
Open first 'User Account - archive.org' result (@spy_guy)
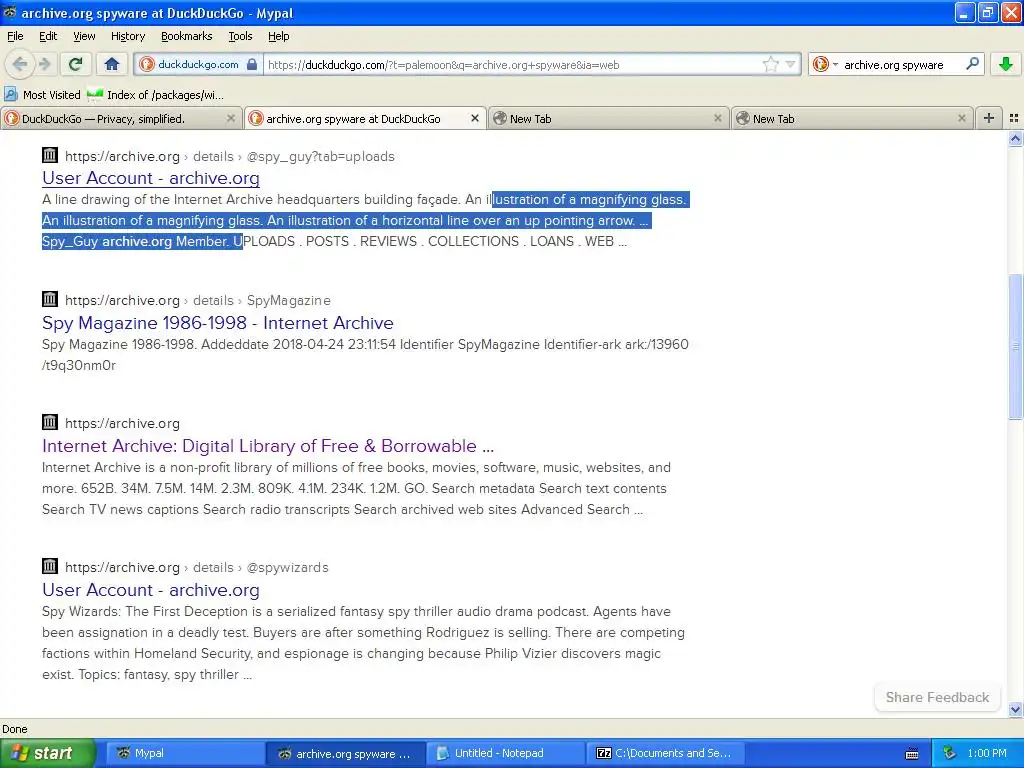pyautogui.click(x=151, y=178)
